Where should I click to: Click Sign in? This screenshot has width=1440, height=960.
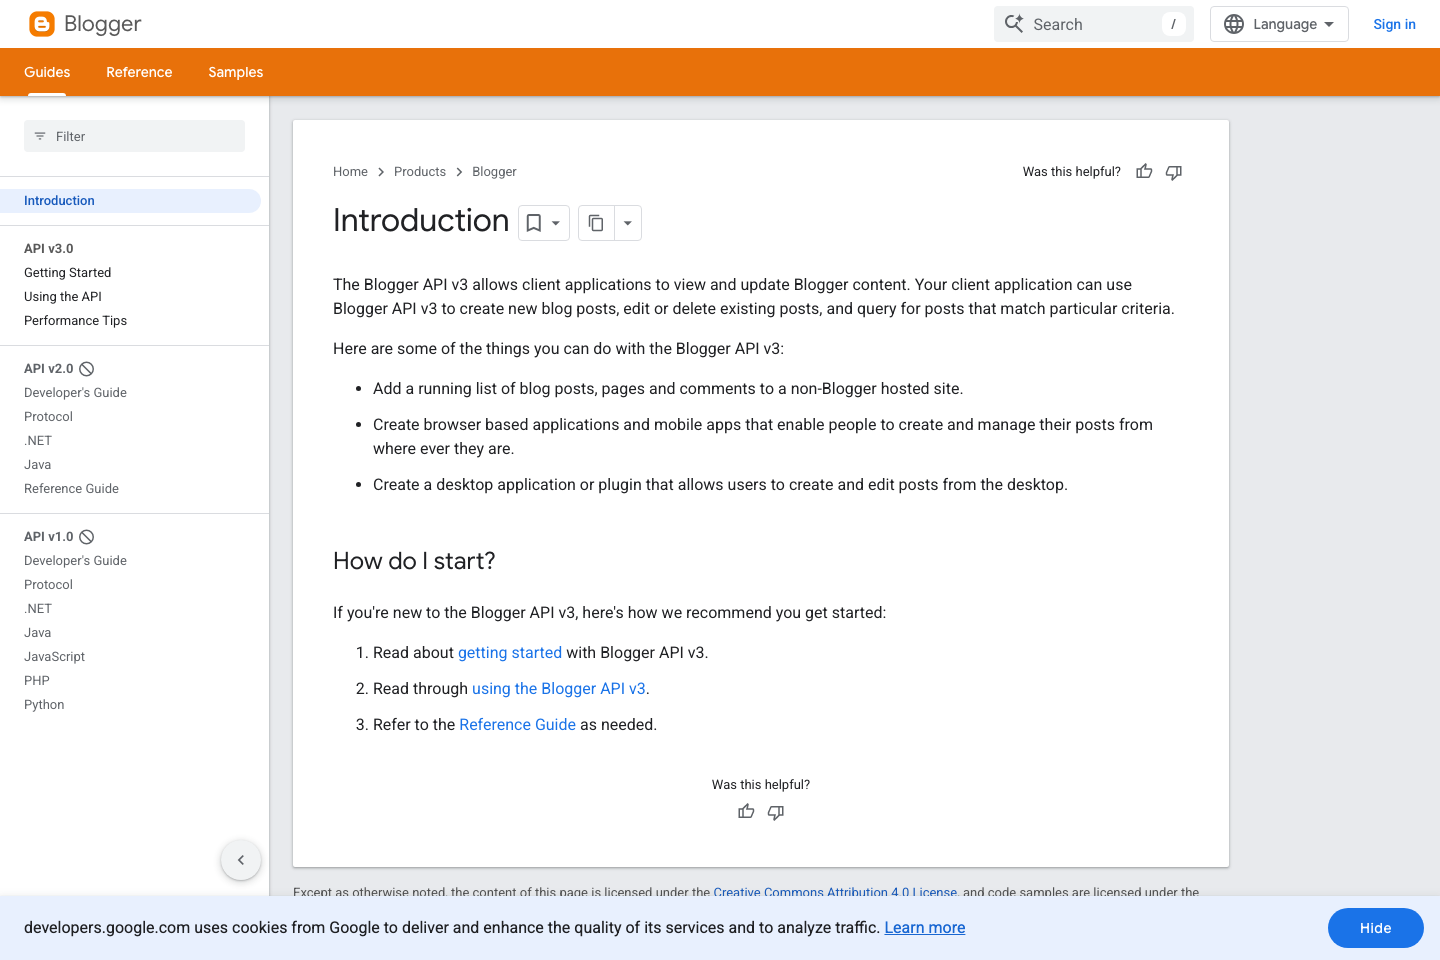(x=1394, y=23)
